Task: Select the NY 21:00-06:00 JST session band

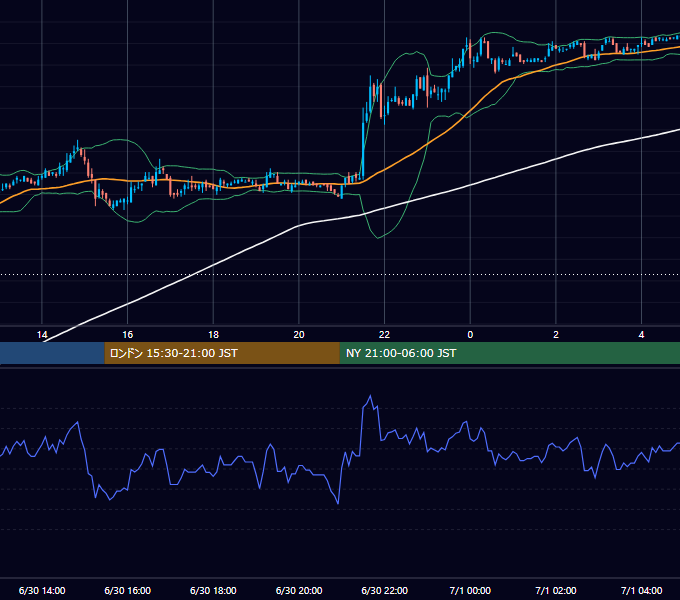Action: pos(510,353)
